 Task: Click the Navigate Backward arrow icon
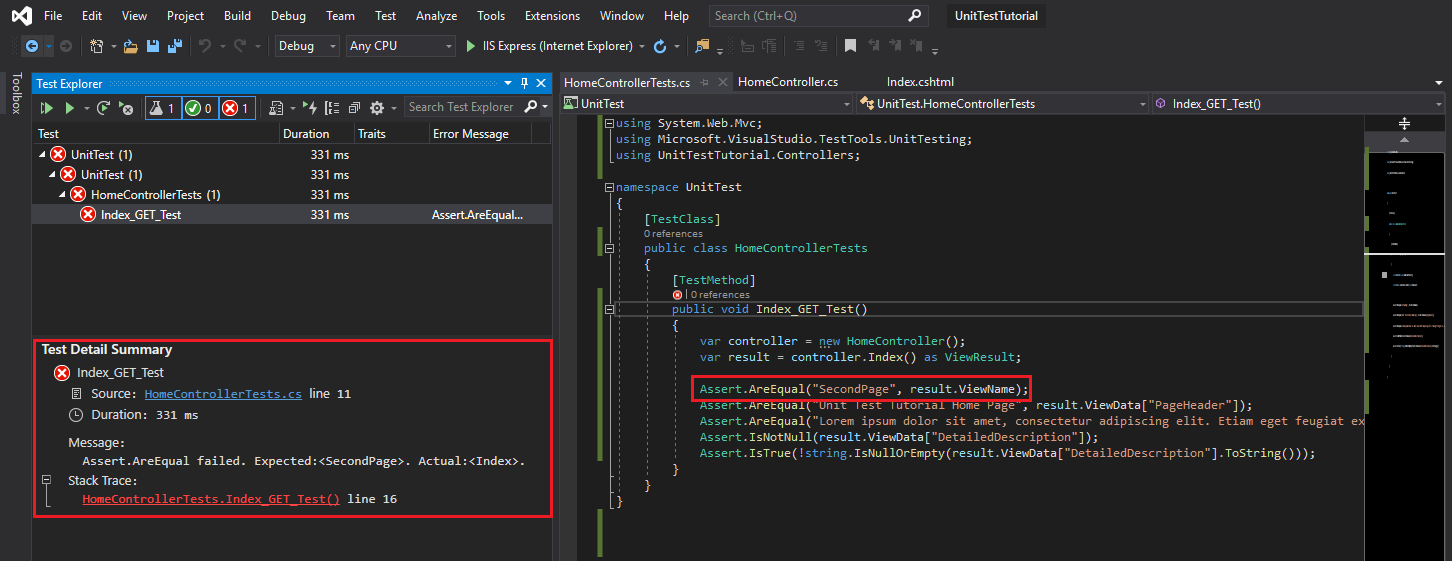[31, 46]
